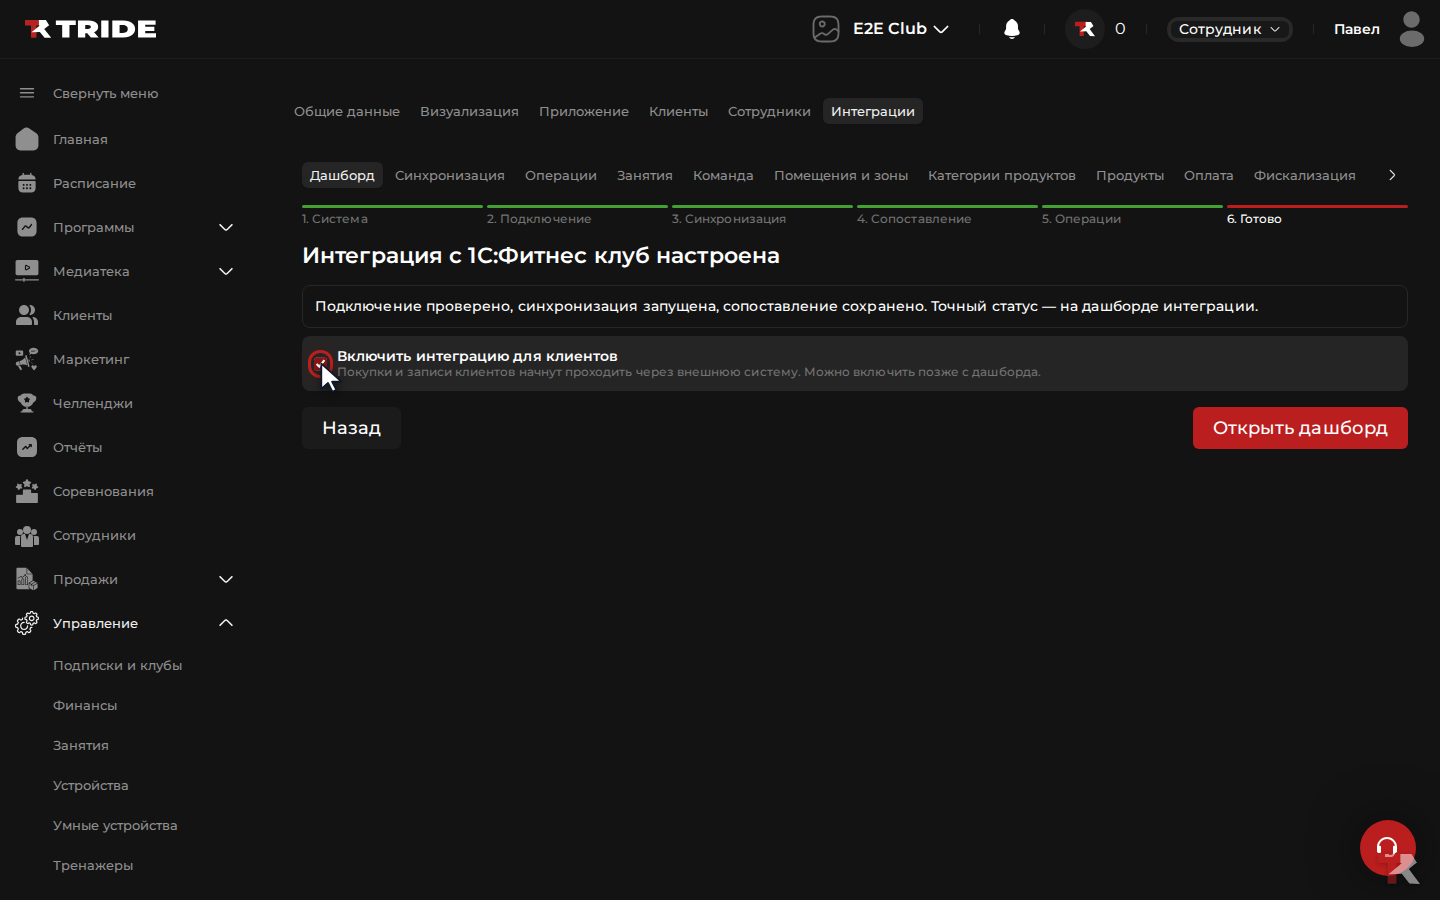Go to Тренажеры in sidebar
Image resolution: width=1440 pixels, height=900 pixels.
(x=93, y=865)
